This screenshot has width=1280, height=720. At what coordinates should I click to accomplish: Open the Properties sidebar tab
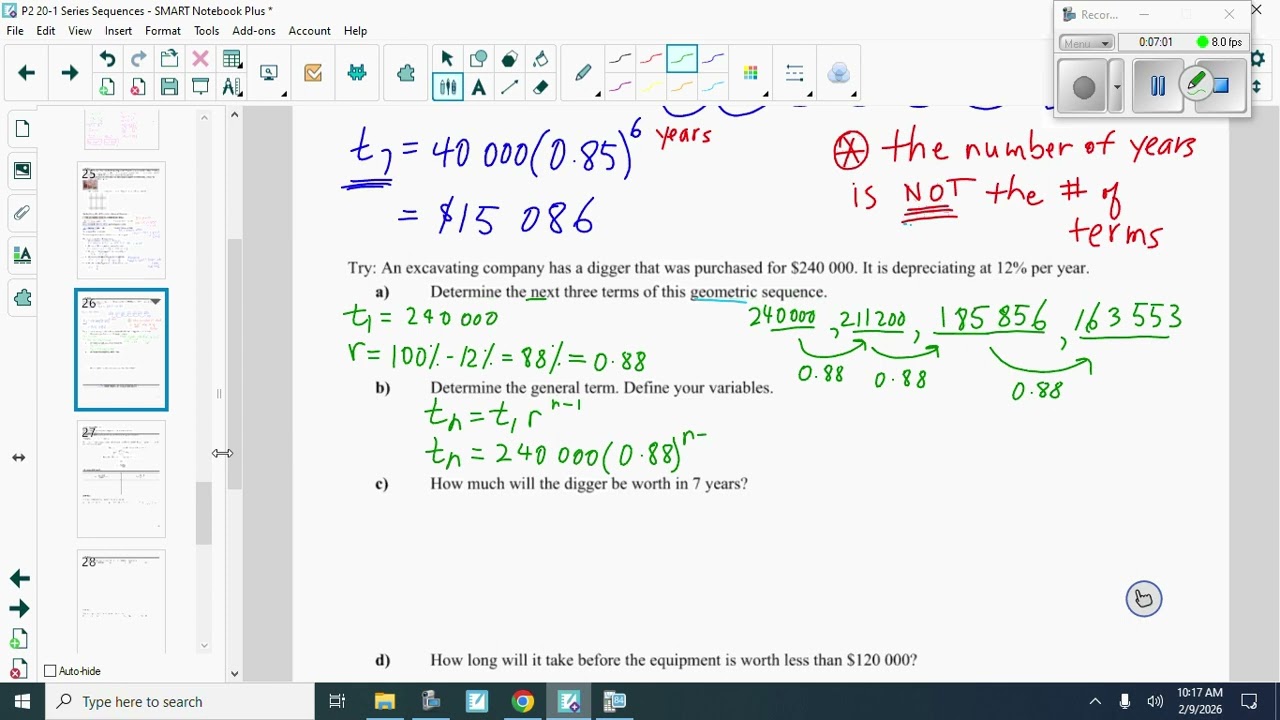(22, 255)
